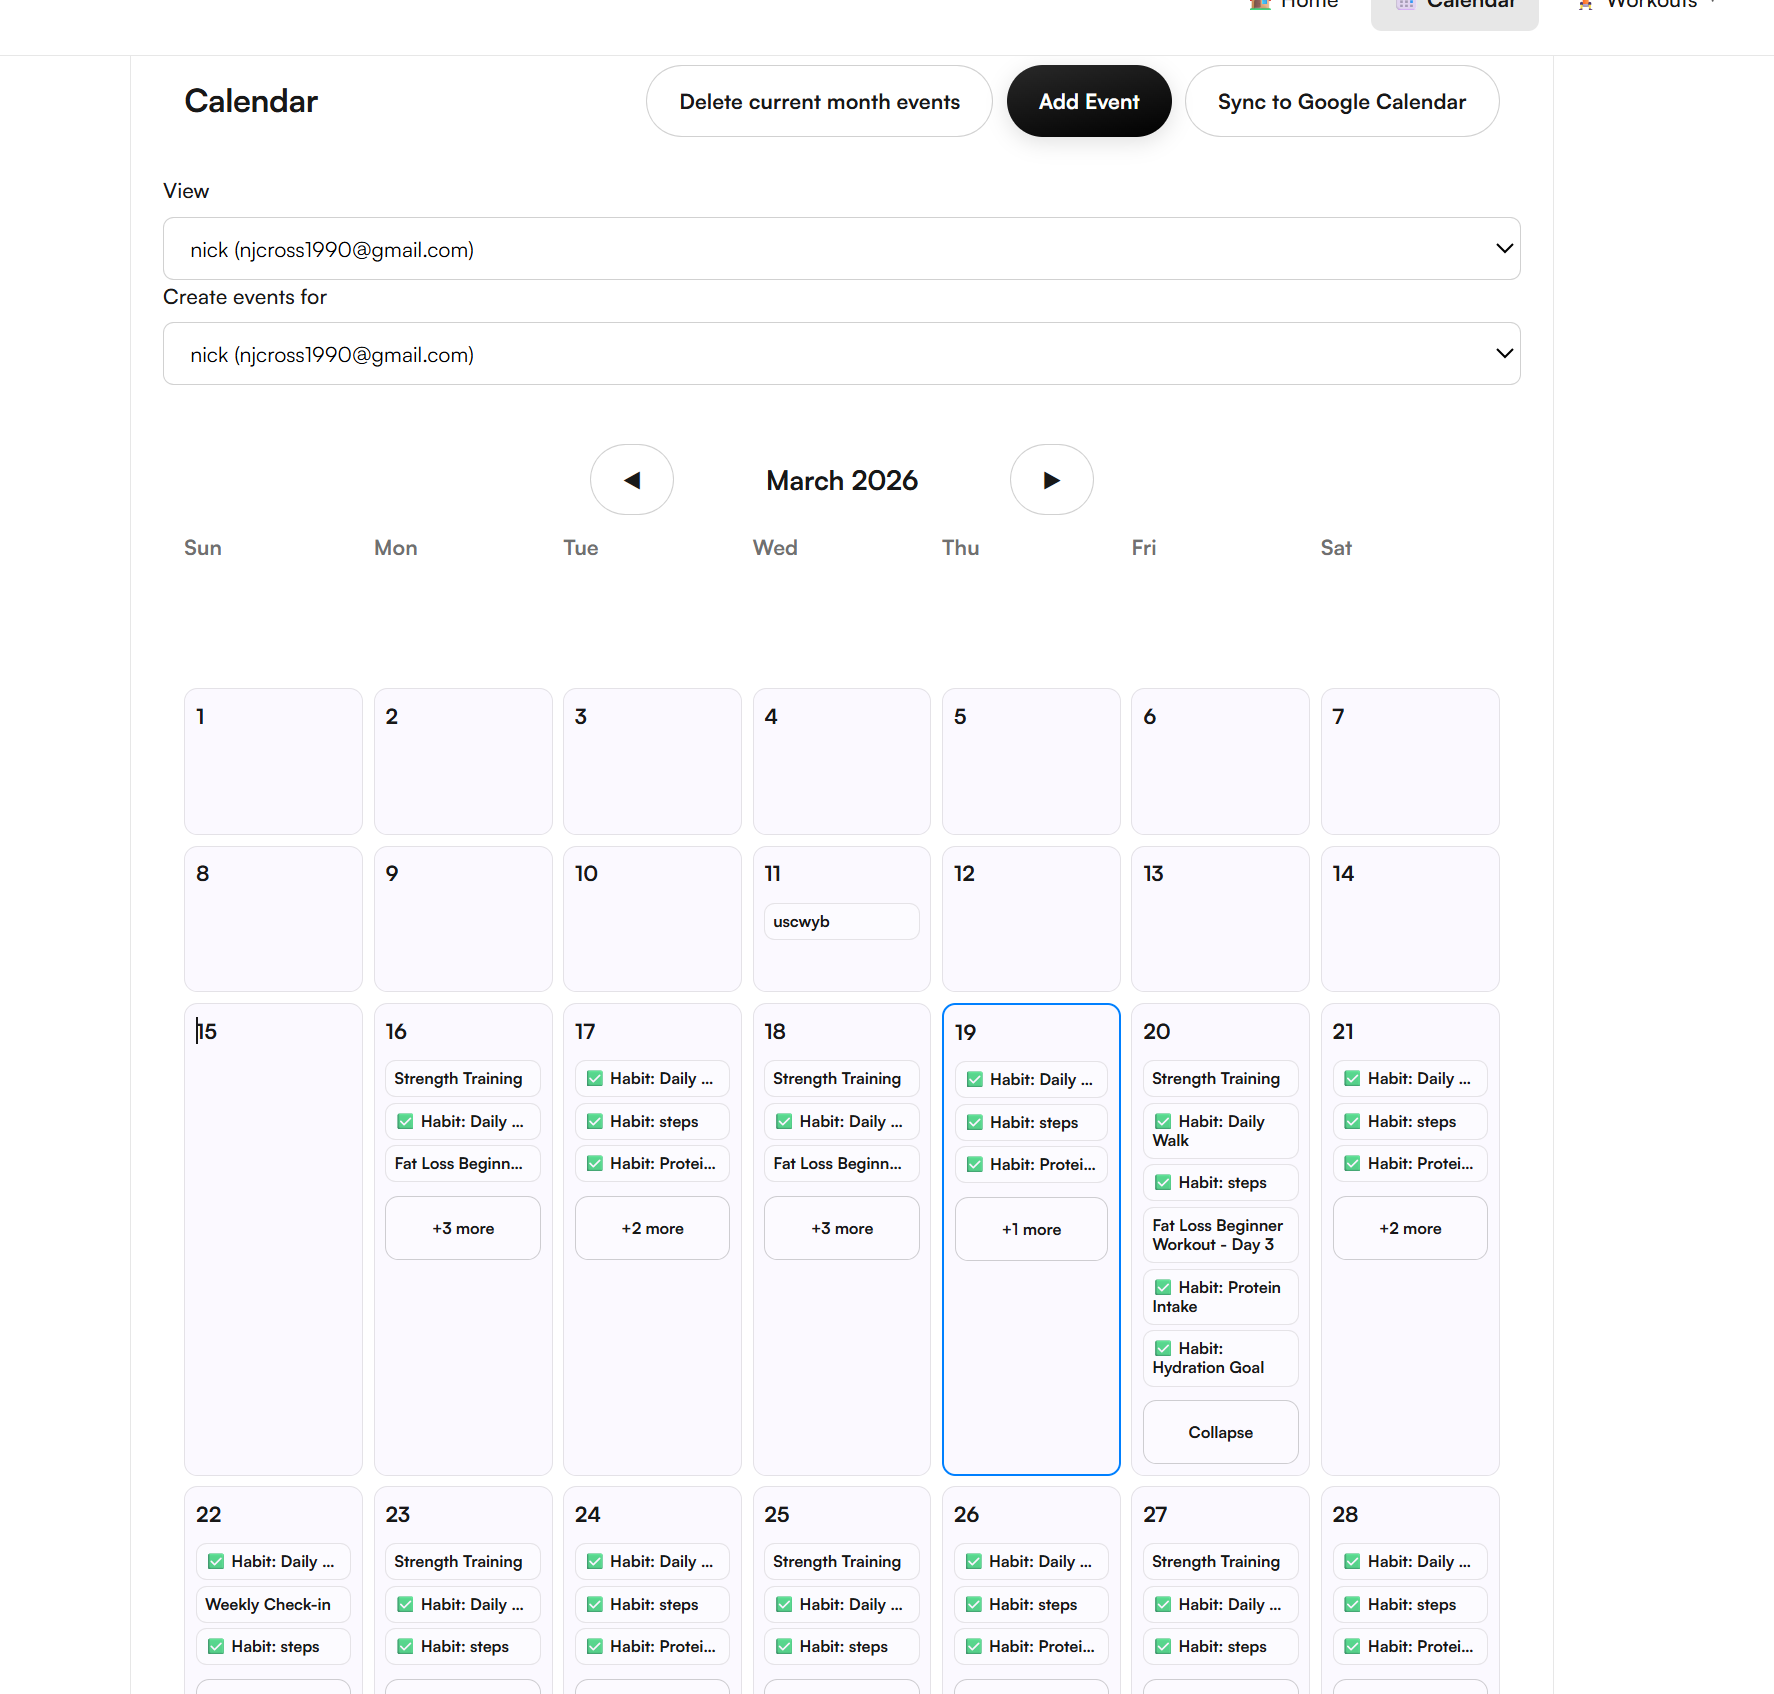The width and height of the screenshot is (1774, 1694).
Task: Toggle completion checkbox on Habit: Protein Intake, March 20
Action: point(1163,1287)
